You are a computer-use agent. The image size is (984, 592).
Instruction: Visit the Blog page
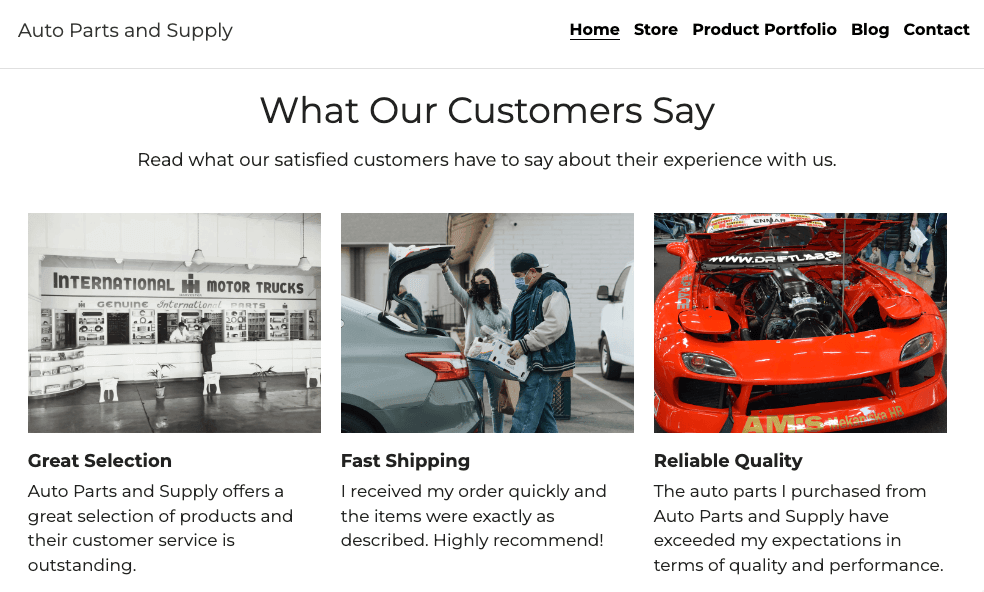click(x=869, y=30)
